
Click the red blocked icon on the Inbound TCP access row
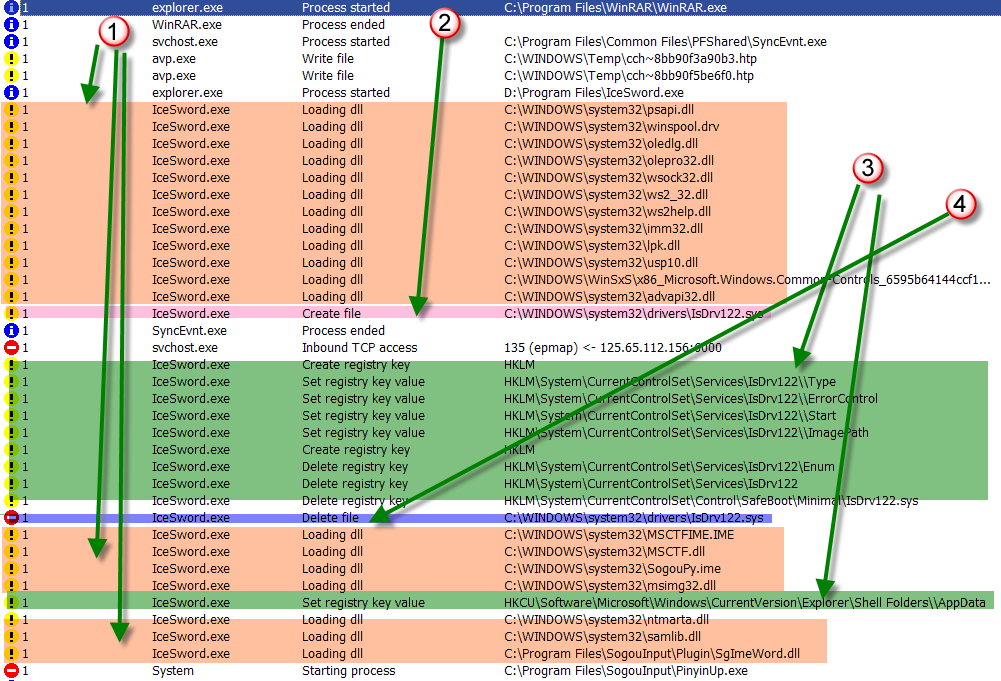(x=11, y=348)
